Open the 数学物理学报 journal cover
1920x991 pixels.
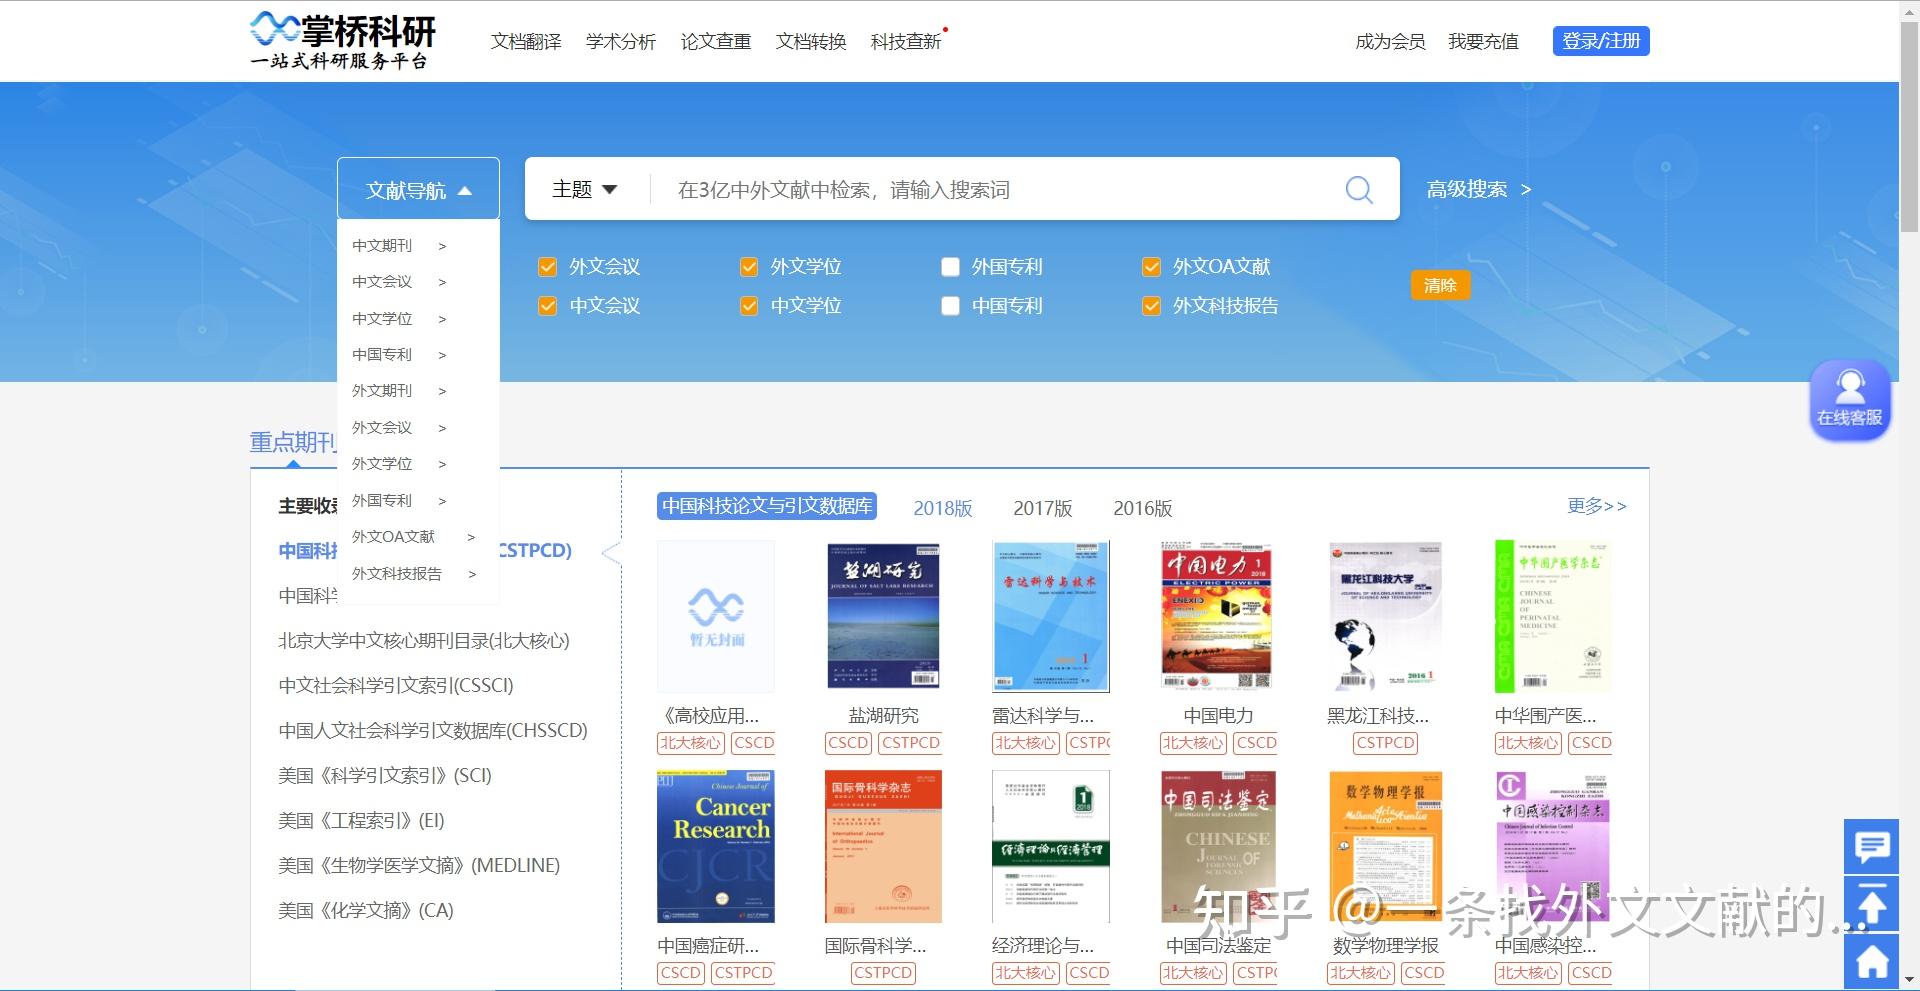click(1385, 846)
